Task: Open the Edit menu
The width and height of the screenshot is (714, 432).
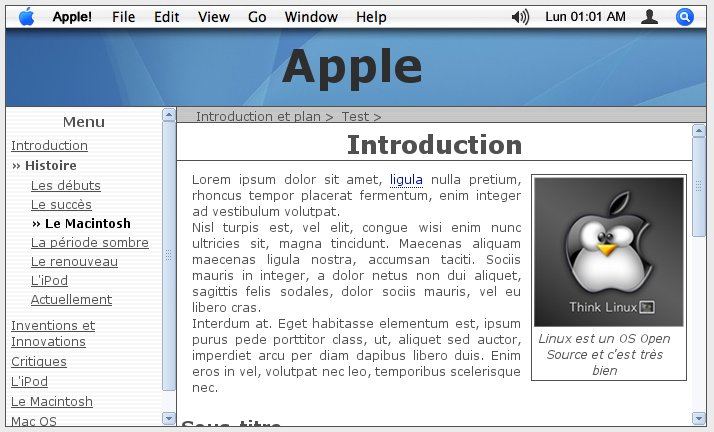Action: (166, 17)
